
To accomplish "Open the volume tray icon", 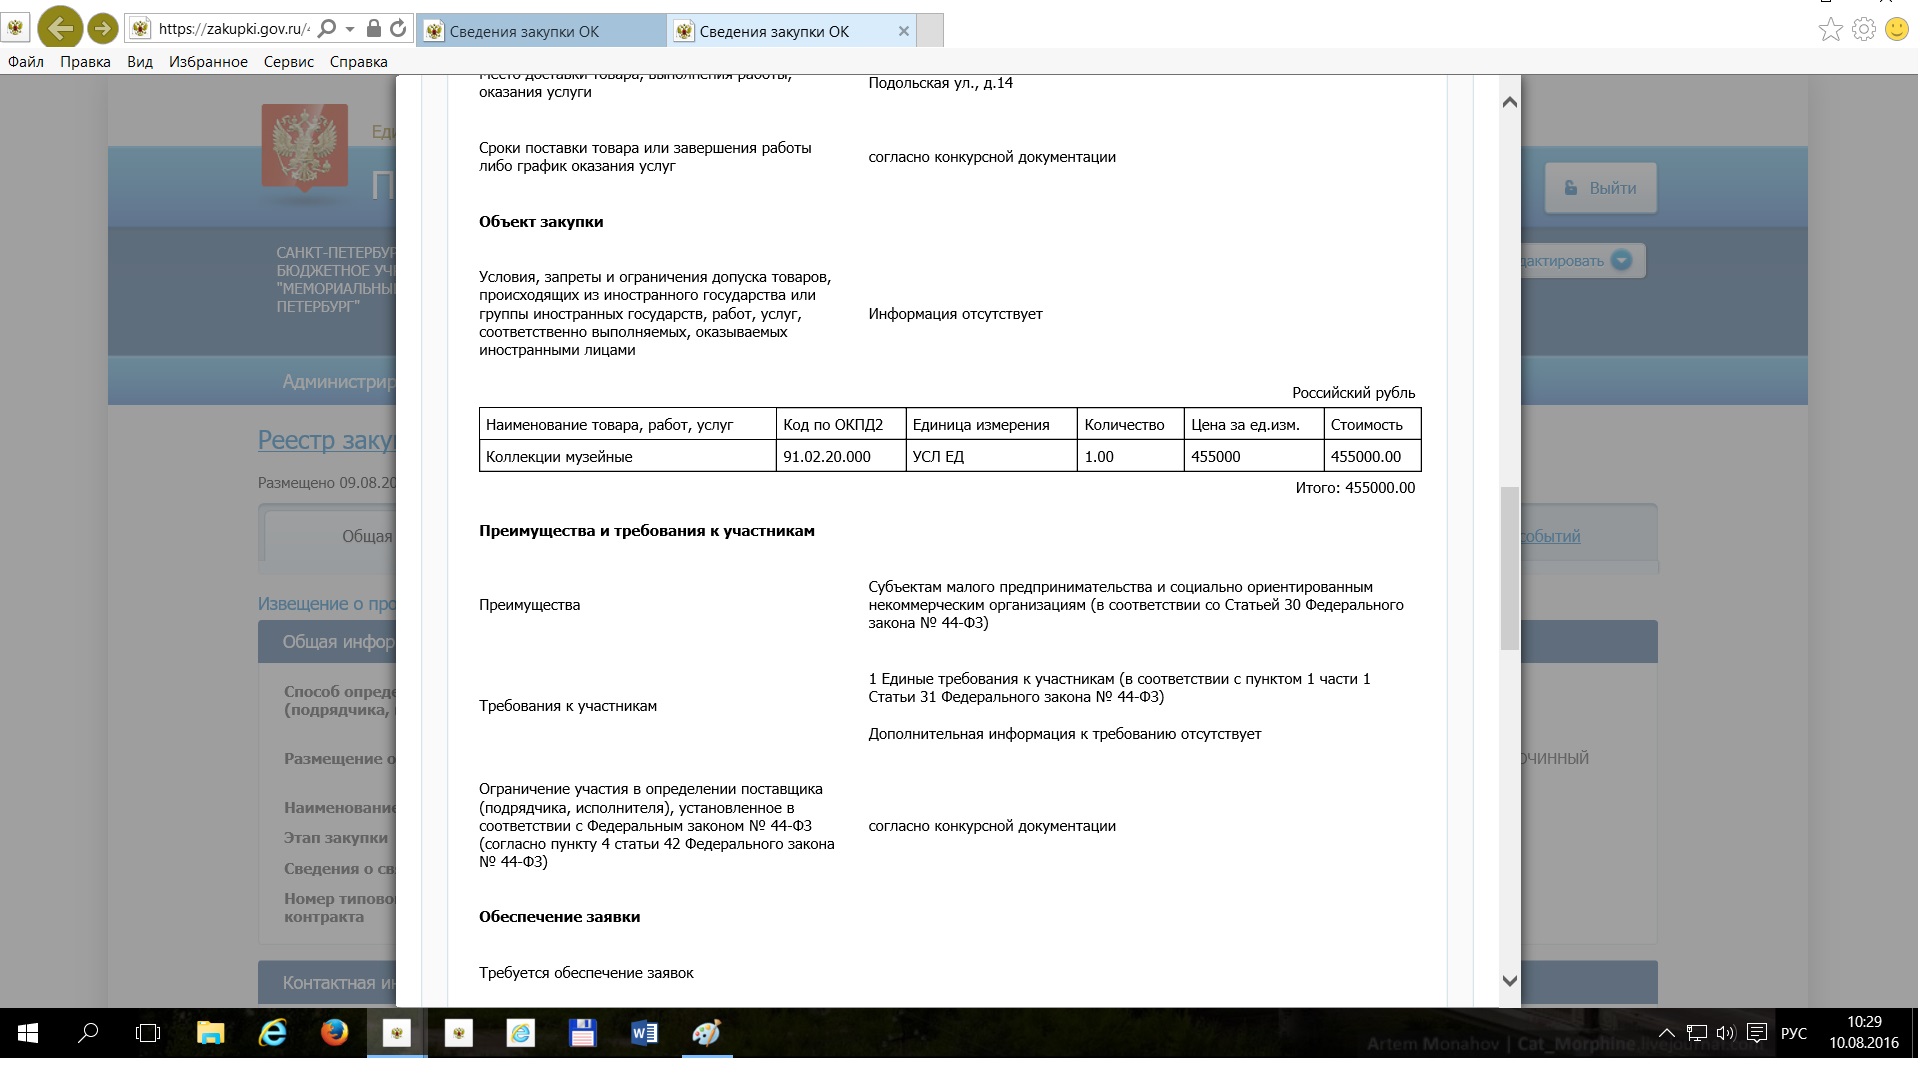I will [x=1725, y=1033].
